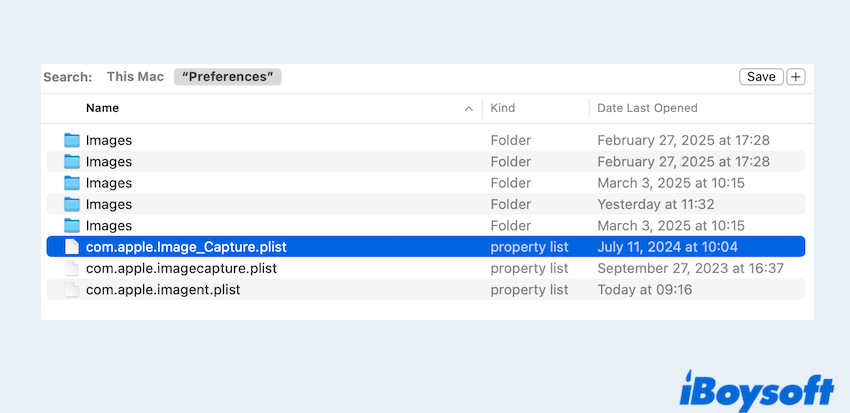
Task: Select the second Images folder opened February 27
Action: 109,162
